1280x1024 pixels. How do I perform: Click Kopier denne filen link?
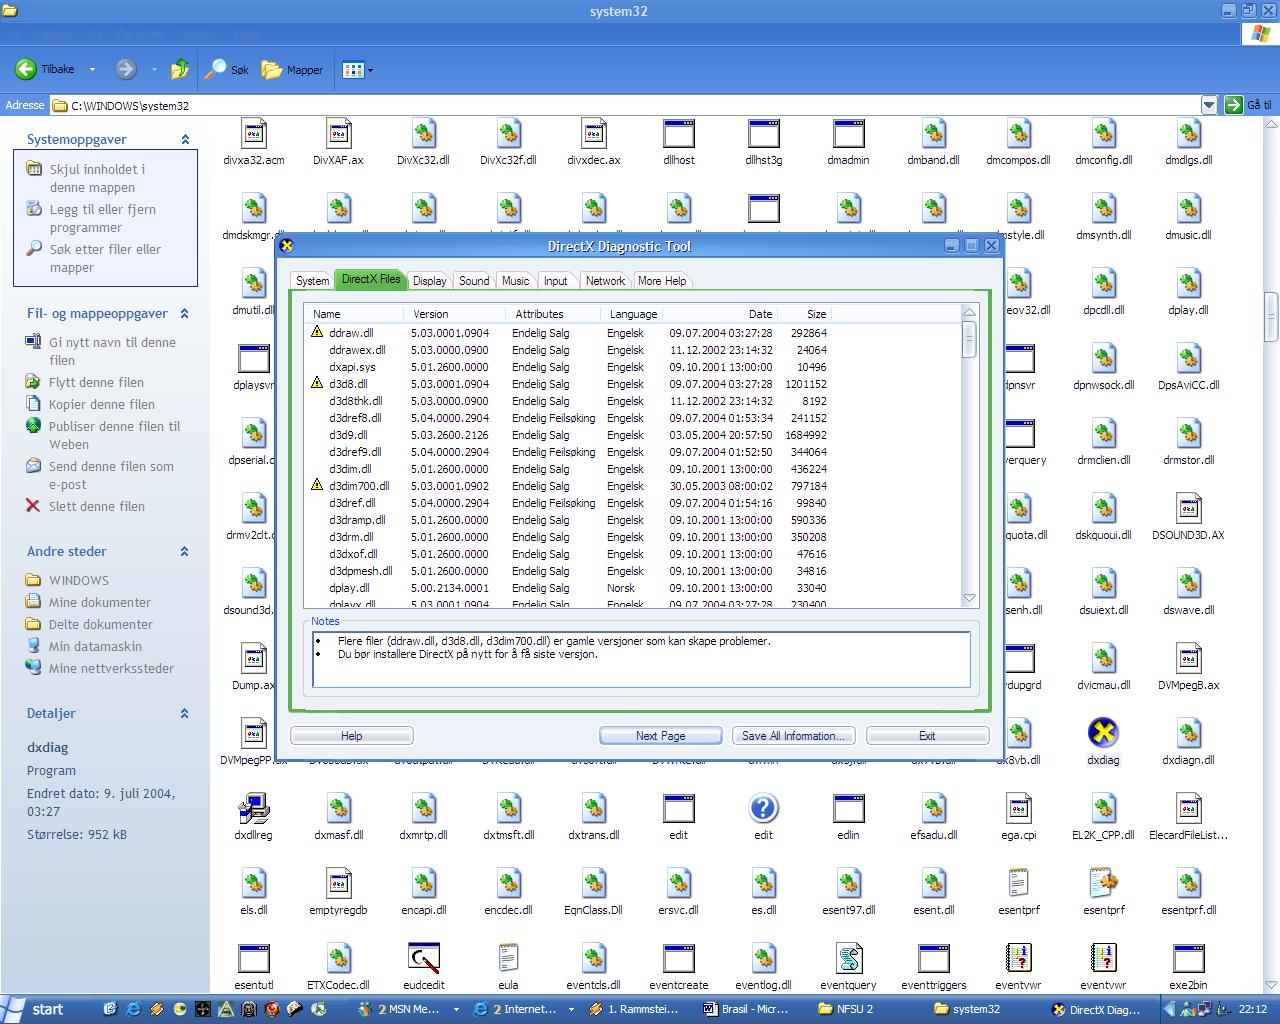point(102,404)
